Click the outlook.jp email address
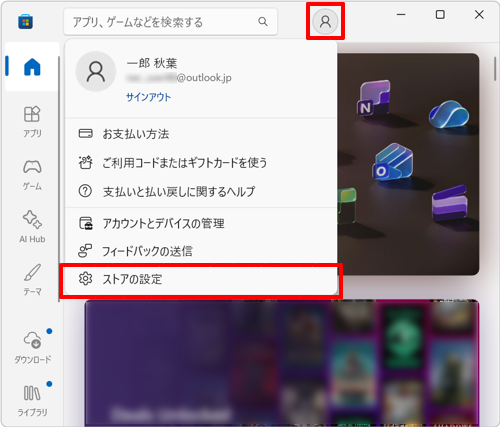The width and height of the screenshot is (500, 427). point(179,78)
